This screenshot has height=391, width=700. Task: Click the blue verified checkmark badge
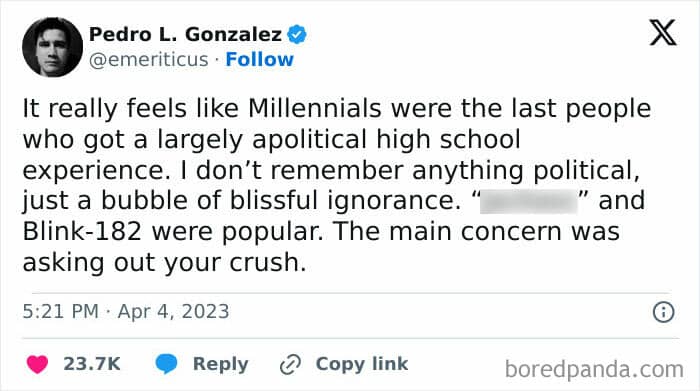(x=297, y=34)
